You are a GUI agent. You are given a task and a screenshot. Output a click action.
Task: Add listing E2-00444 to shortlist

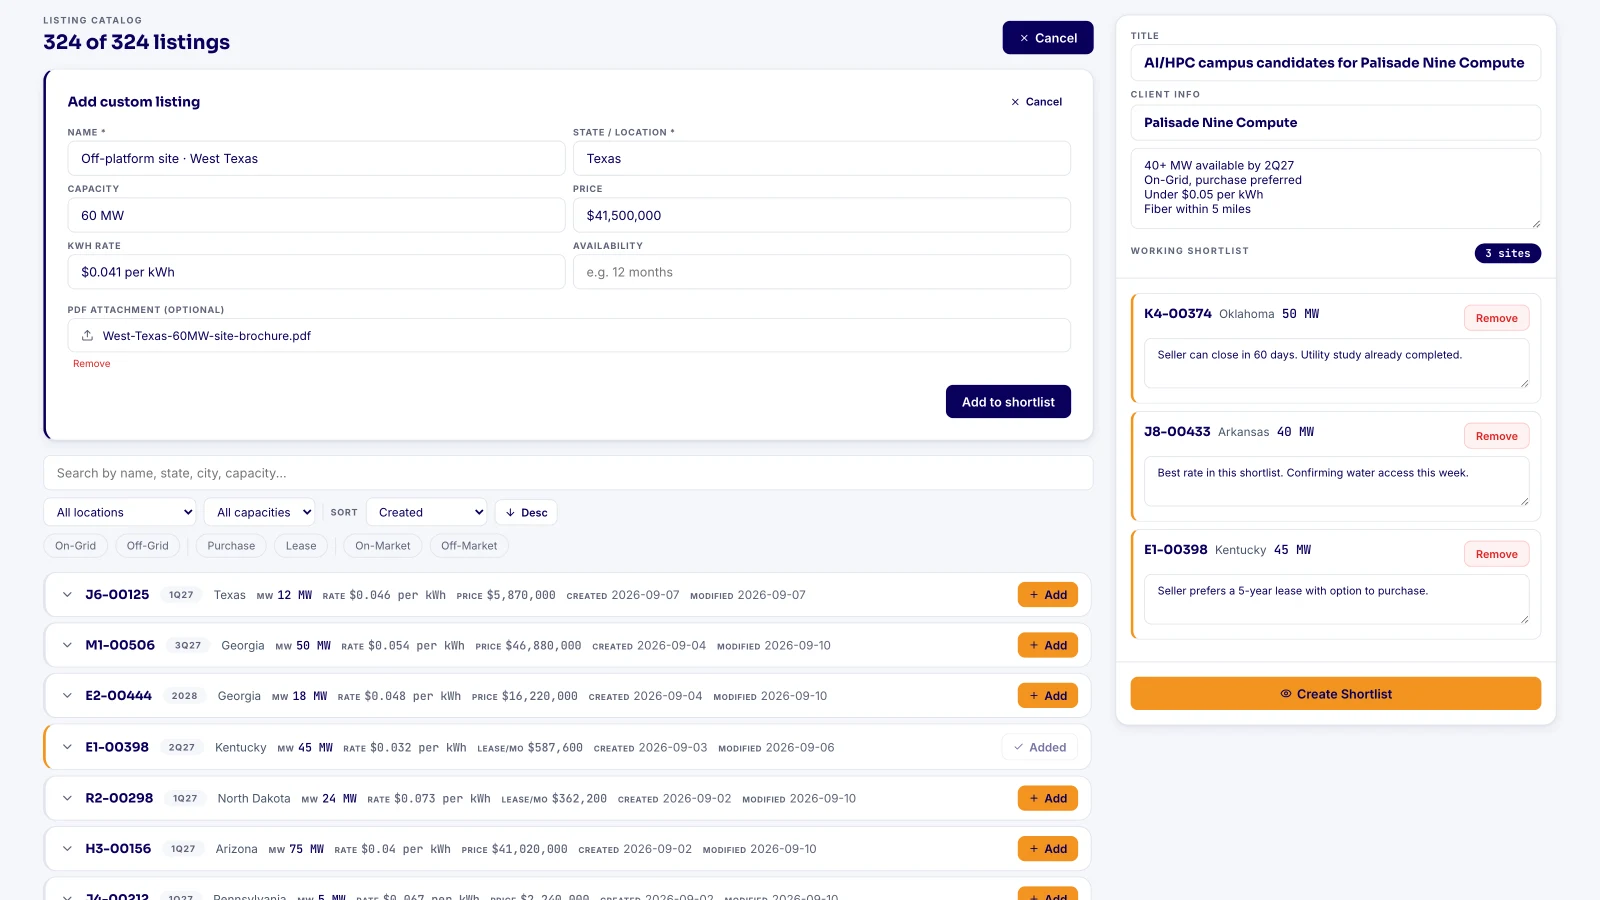point(1048,696)
